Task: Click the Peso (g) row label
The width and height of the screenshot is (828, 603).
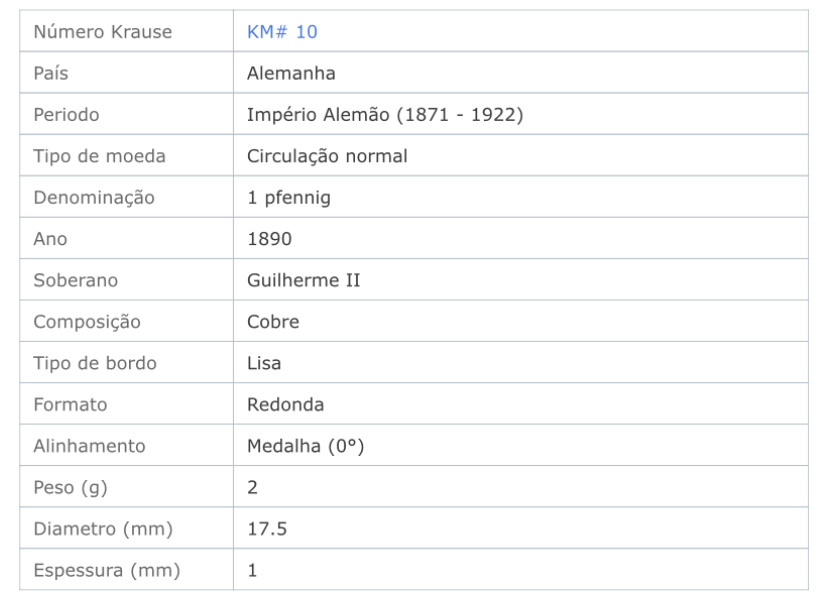Action: (70, 487)
